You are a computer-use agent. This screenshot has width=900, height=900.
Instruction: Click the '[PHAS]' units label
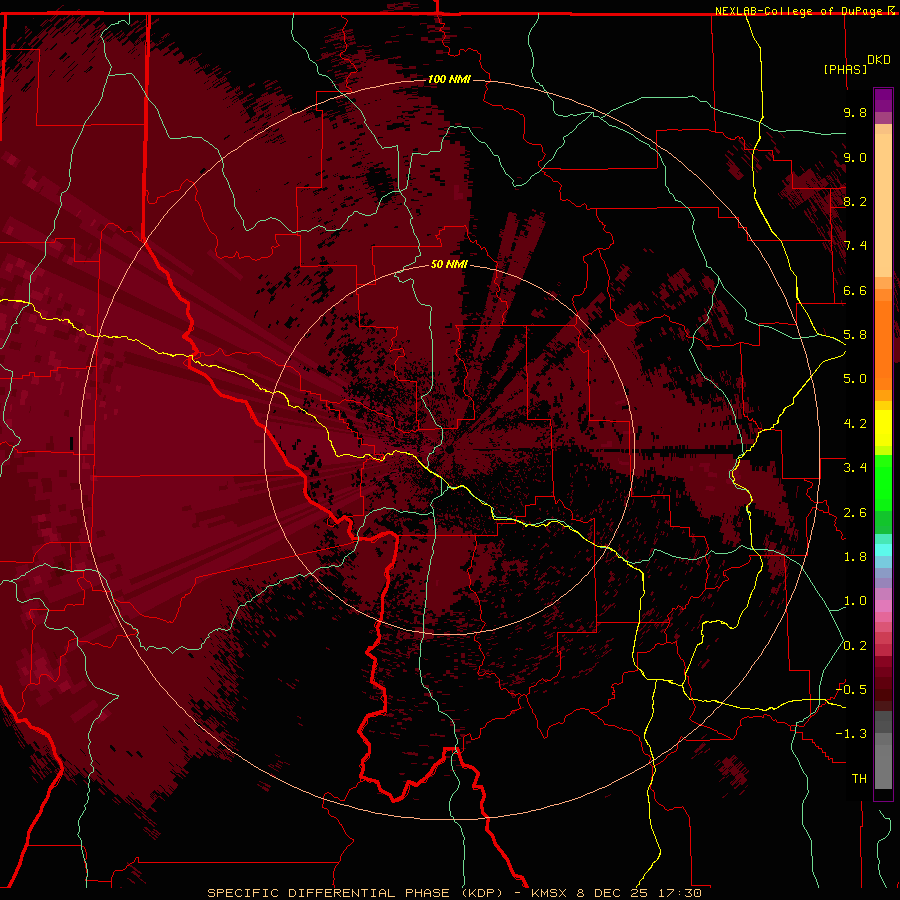[x=845, y=69]
